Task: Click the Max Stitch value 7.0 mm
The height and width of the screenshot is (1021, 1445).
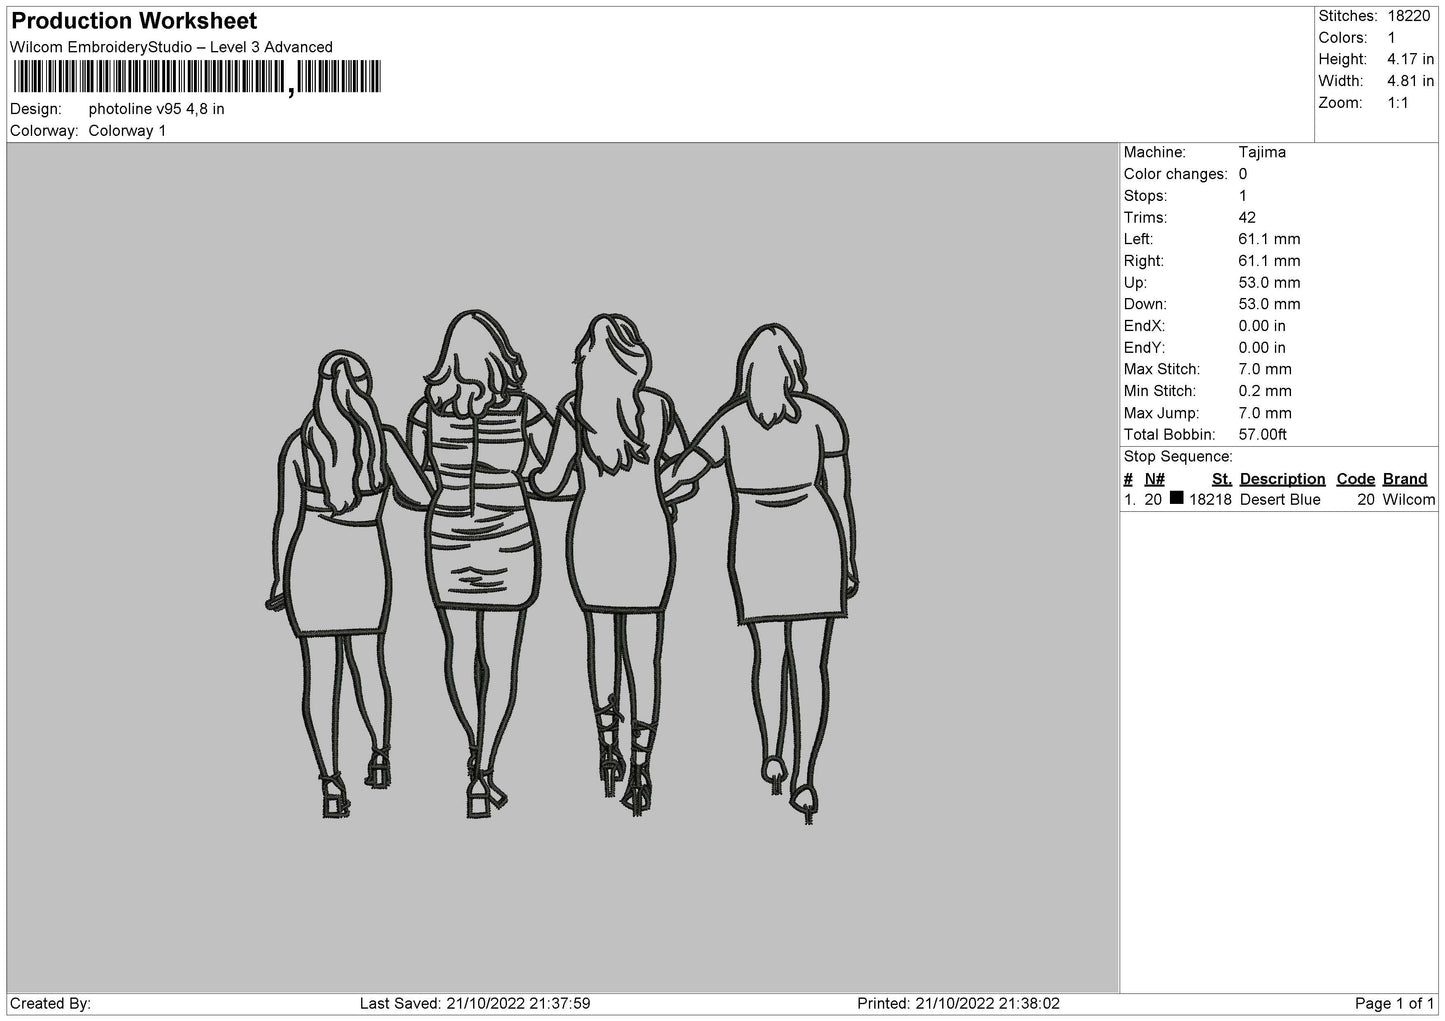Action: tap(1265, 369)
